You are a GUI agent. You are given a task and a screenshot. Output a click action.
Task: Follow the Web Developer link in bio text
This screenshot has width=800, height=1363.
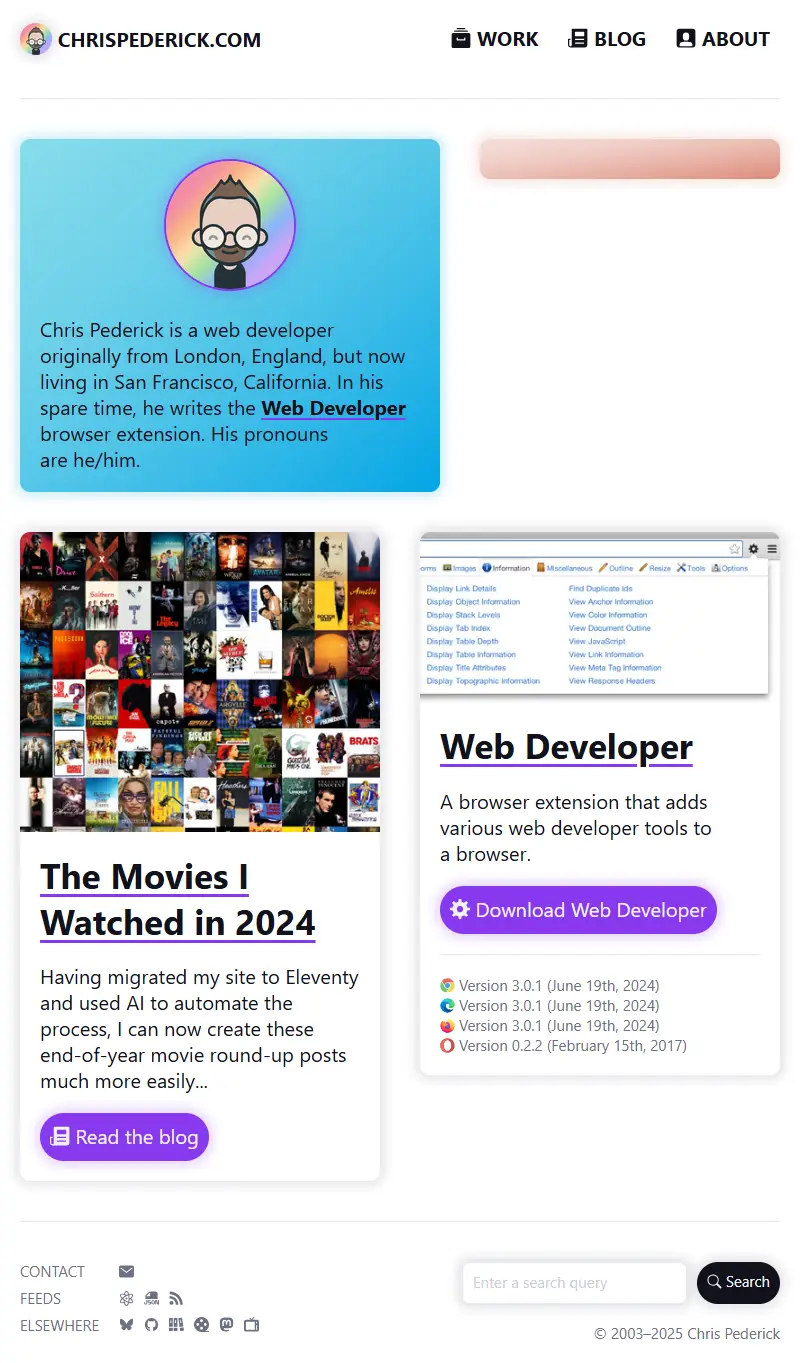[x=333, y=408]
